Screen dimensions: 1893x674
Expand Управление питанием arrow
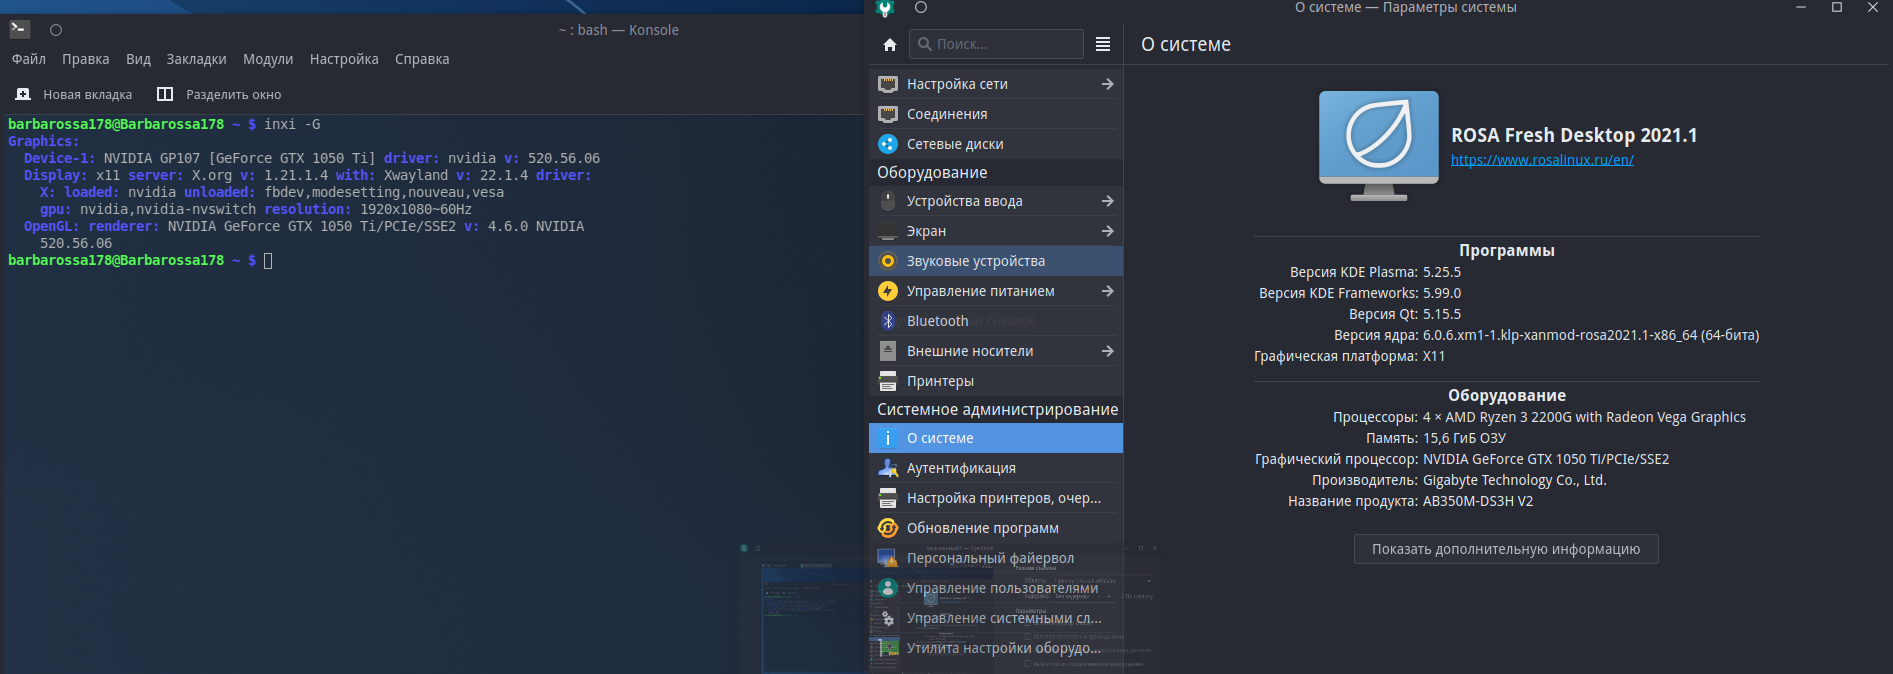(x=1107, y=291)
